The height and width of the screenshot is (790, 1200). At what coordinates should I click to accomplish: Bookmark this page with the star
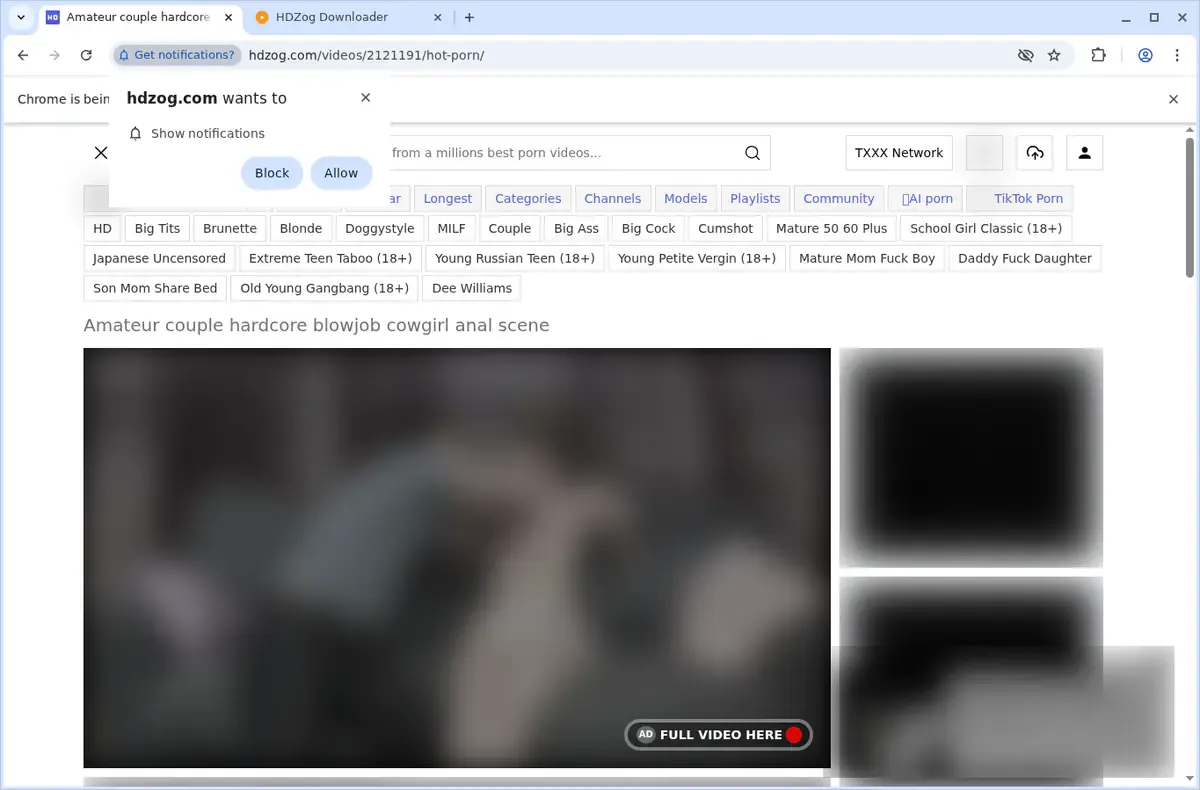[1054, 55]
